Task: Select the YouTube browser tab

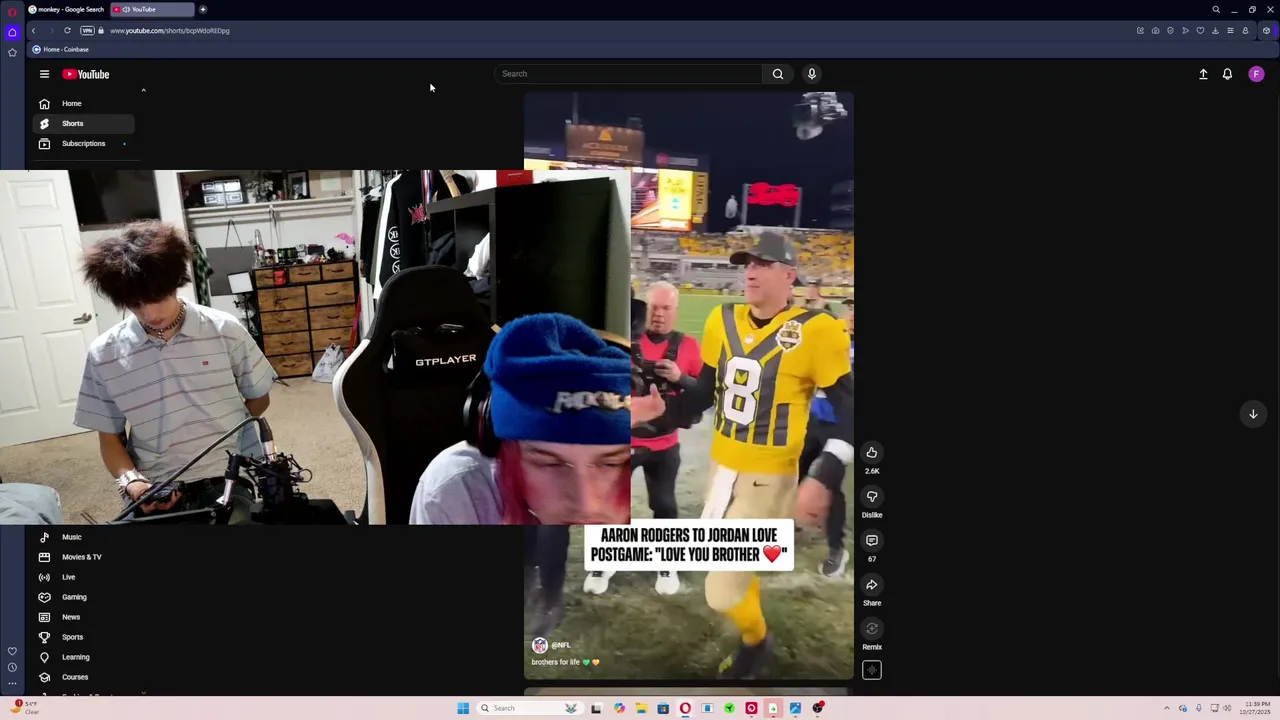Action: click(151, 9)
